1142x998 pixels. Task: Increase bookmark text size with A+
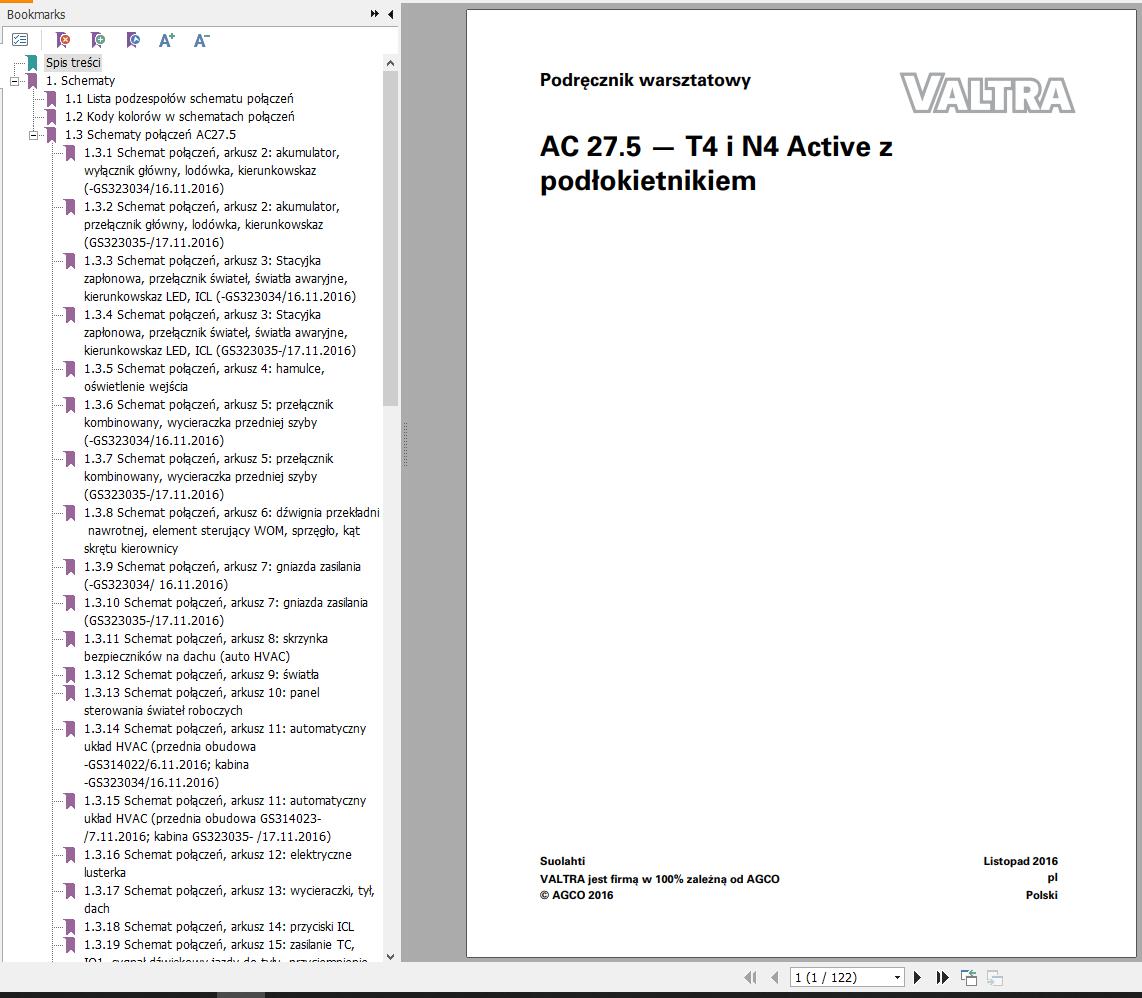tap(167, 40)
